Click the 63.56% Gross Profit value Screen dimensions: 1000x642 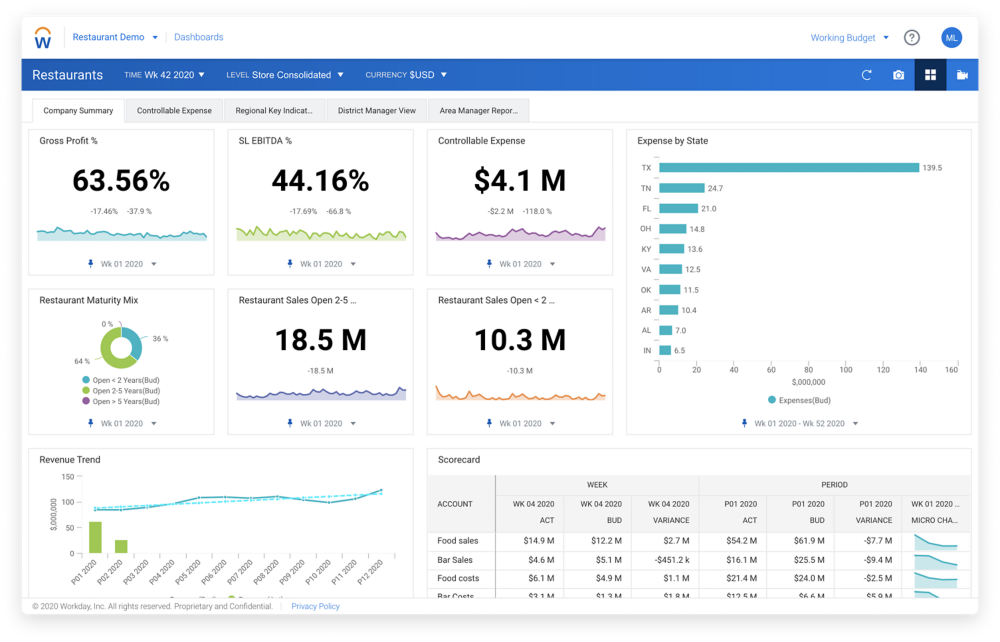click(x=121, y=180)
